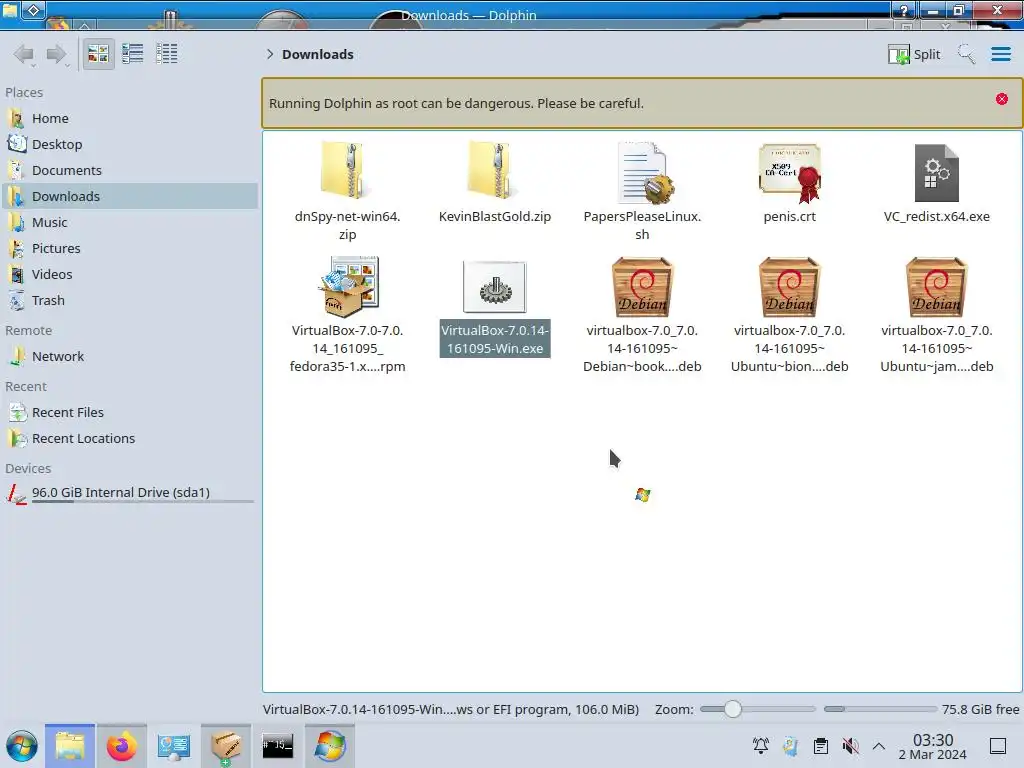Open the terminal taskbar icon
This screenshot has width=1024, height=768.
click(278, 746)
